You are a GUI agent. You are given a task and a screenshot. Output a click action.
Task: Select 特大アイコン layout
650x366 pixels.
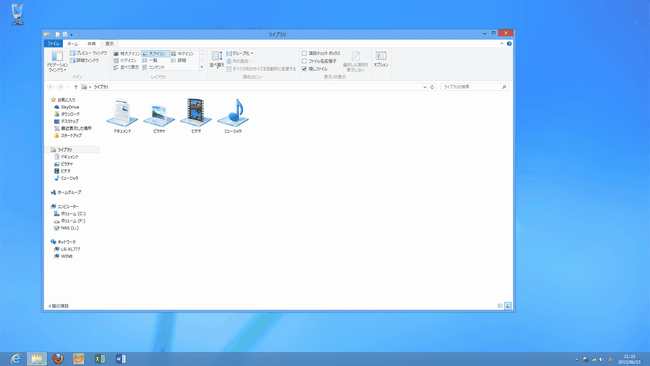(x=127, y=54)
